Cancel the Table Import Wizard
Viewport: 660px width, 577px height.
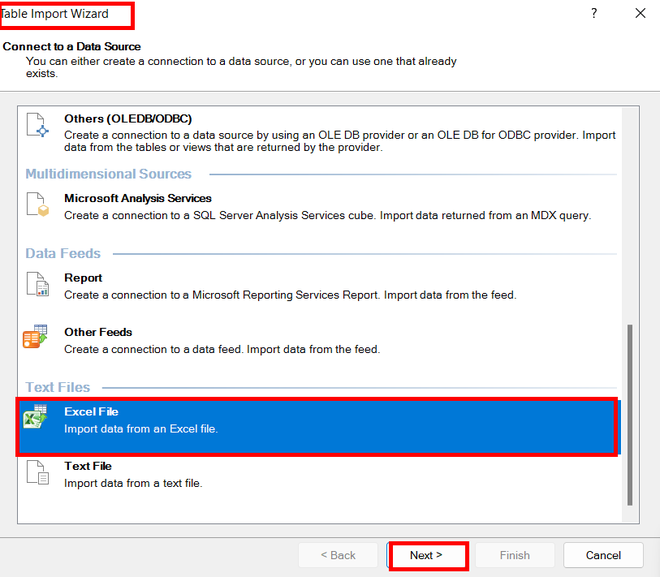603,555
